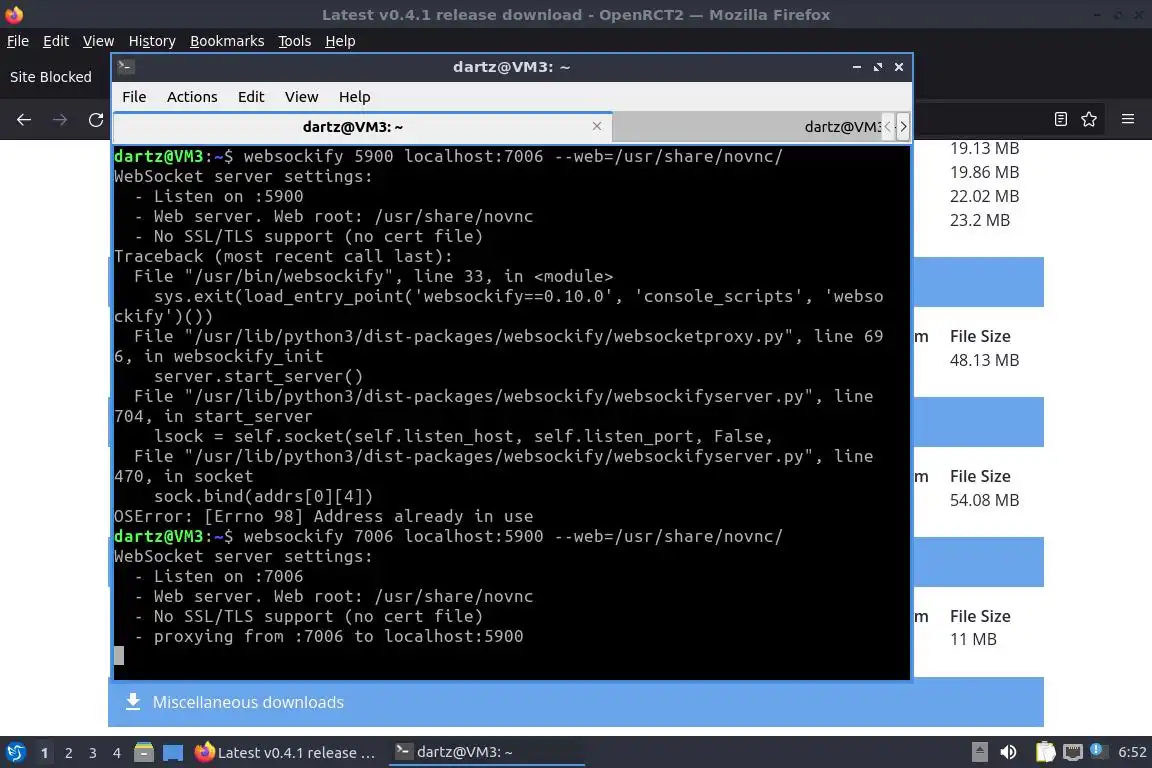Click the 19.13 MB file size text
The image size is (1152, 768).
tap(984, 148)
